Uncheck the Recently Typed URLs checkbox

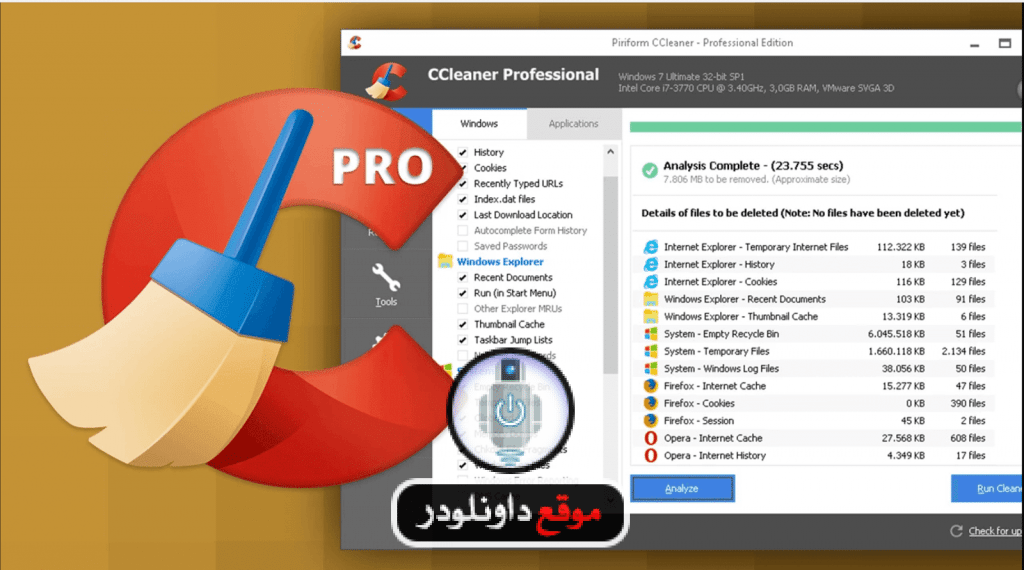coord(462,183)
